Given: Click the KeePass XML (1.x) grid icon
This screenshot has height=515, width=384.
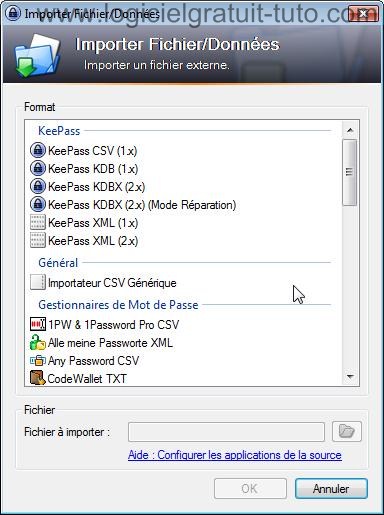Looking at the screenshot, I should point(38,222).
